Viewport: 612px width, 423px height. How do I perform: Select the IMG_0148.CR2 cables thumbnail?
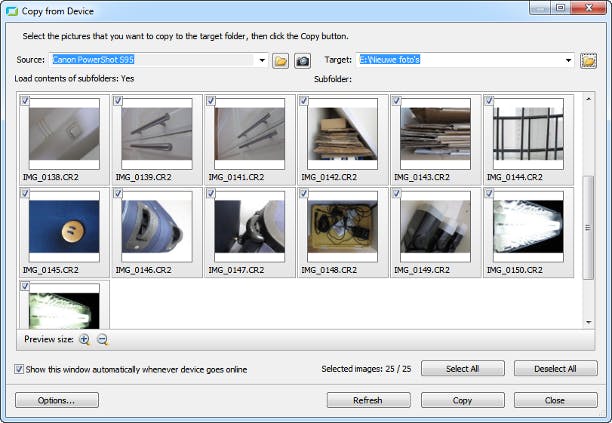342,226
